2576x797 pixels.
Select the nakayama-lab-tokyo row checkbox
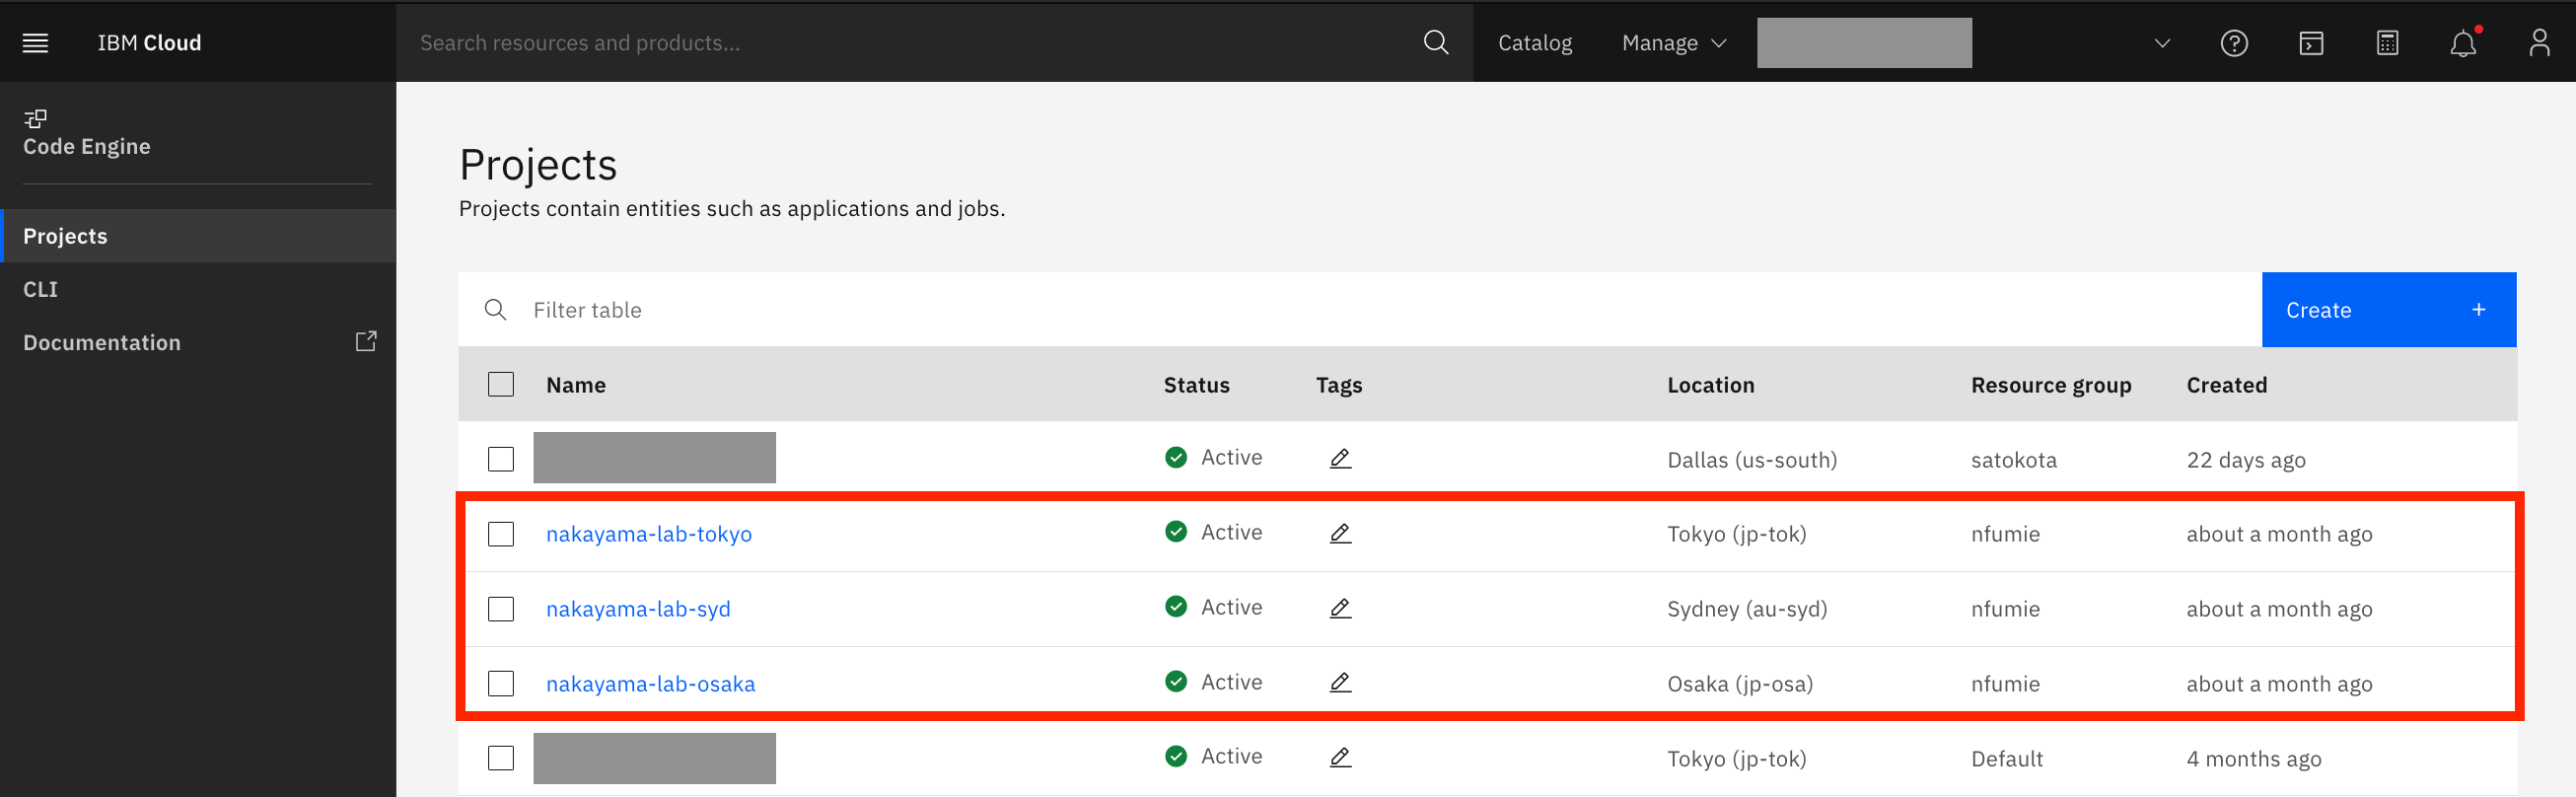[501, 534]
